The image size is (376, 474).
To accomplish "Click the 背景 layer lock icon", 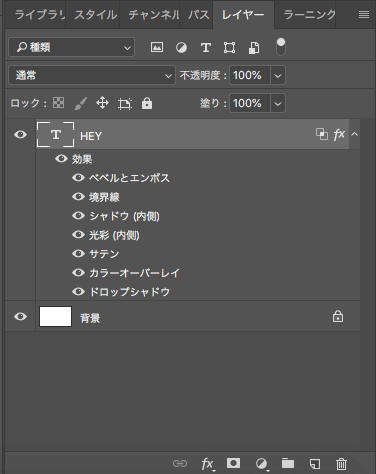I will [x=338, y=316].
